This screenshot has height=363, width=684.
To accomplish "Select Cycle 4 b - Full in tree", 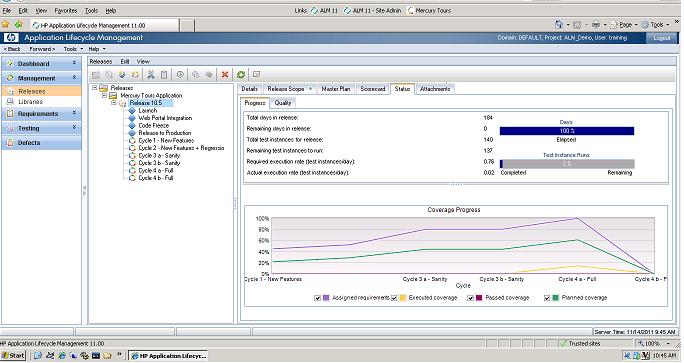I will coord(156,178).
